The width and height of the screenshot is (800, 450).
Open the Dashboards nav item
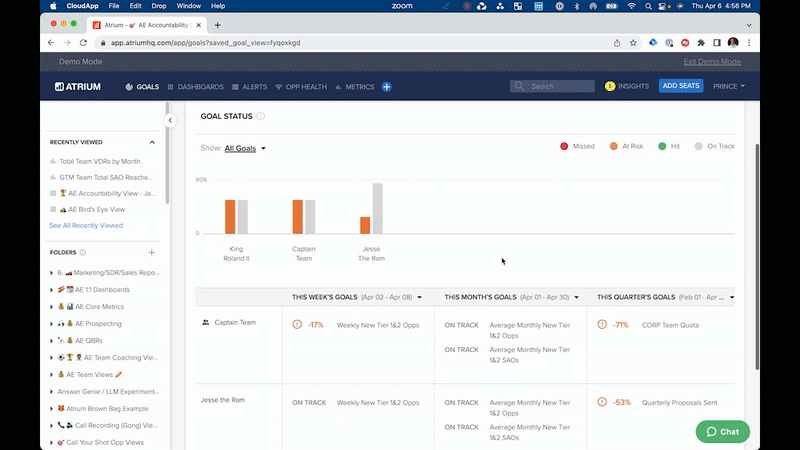click(x=195, y=87)
